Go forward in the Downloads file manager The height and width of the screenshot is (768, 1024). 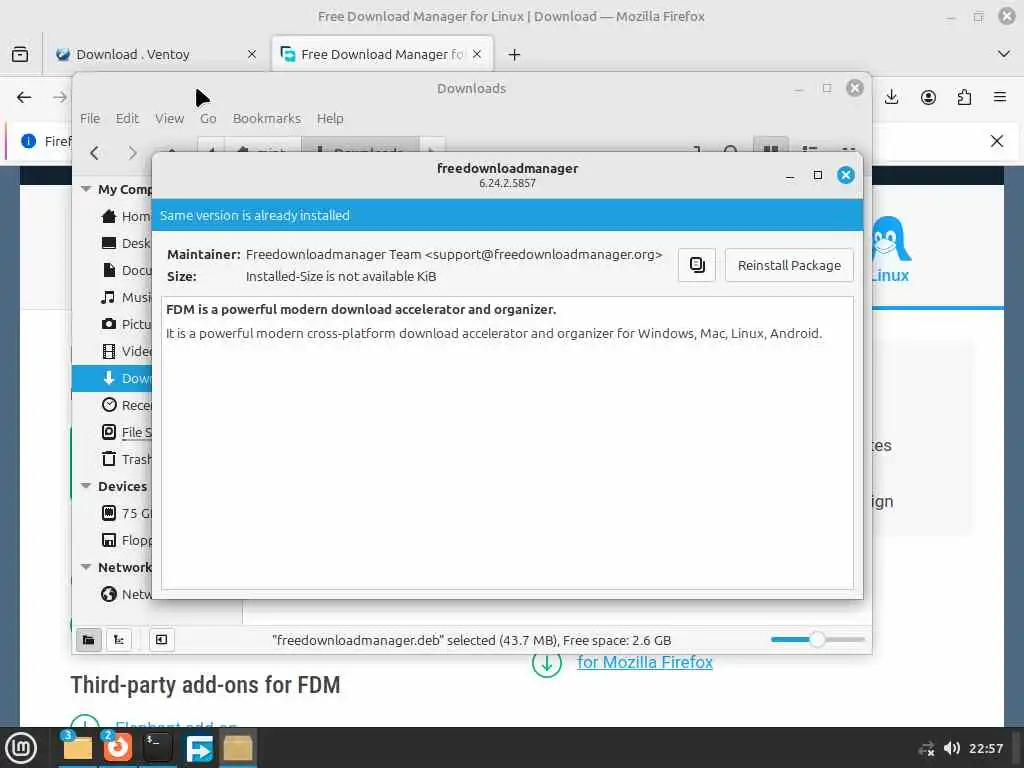click(133, 153)
